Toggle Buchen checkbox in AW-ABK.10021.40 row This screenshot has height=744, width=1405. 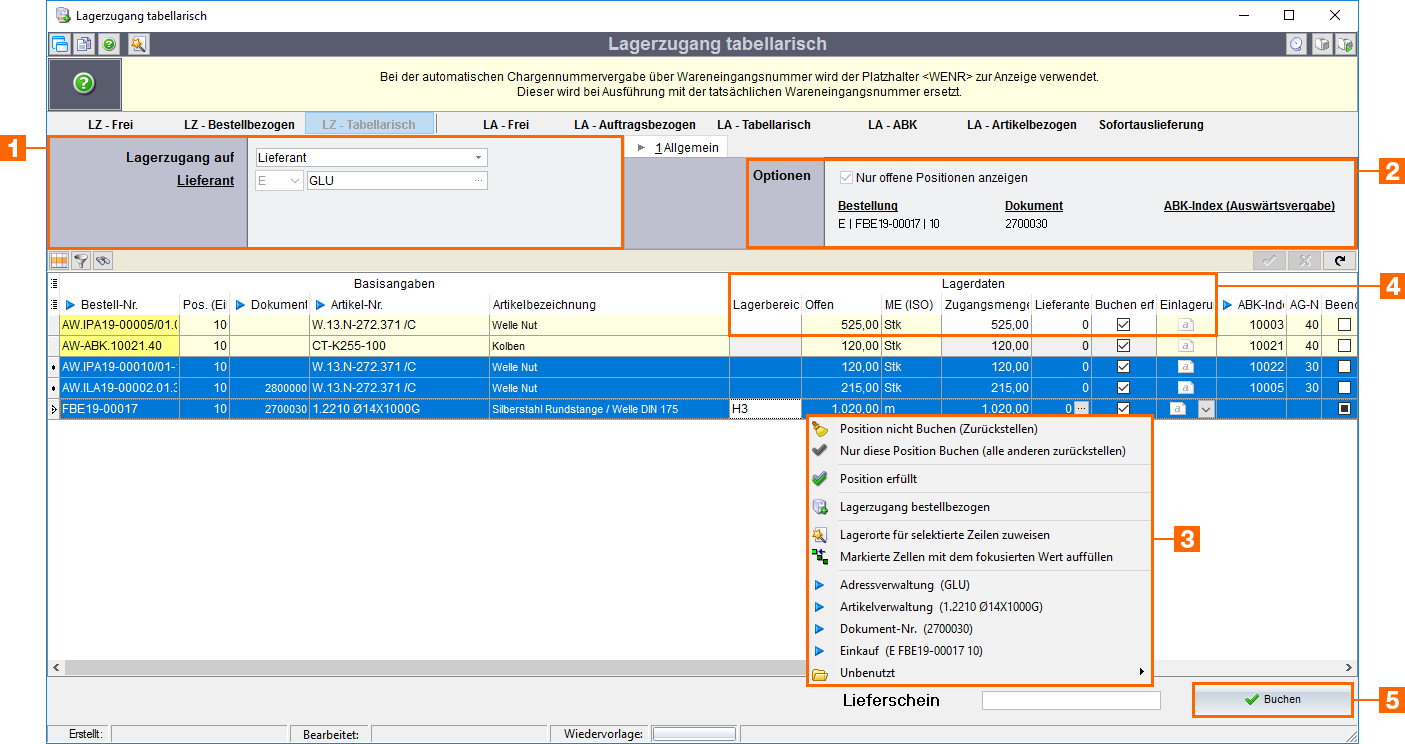1123,346
